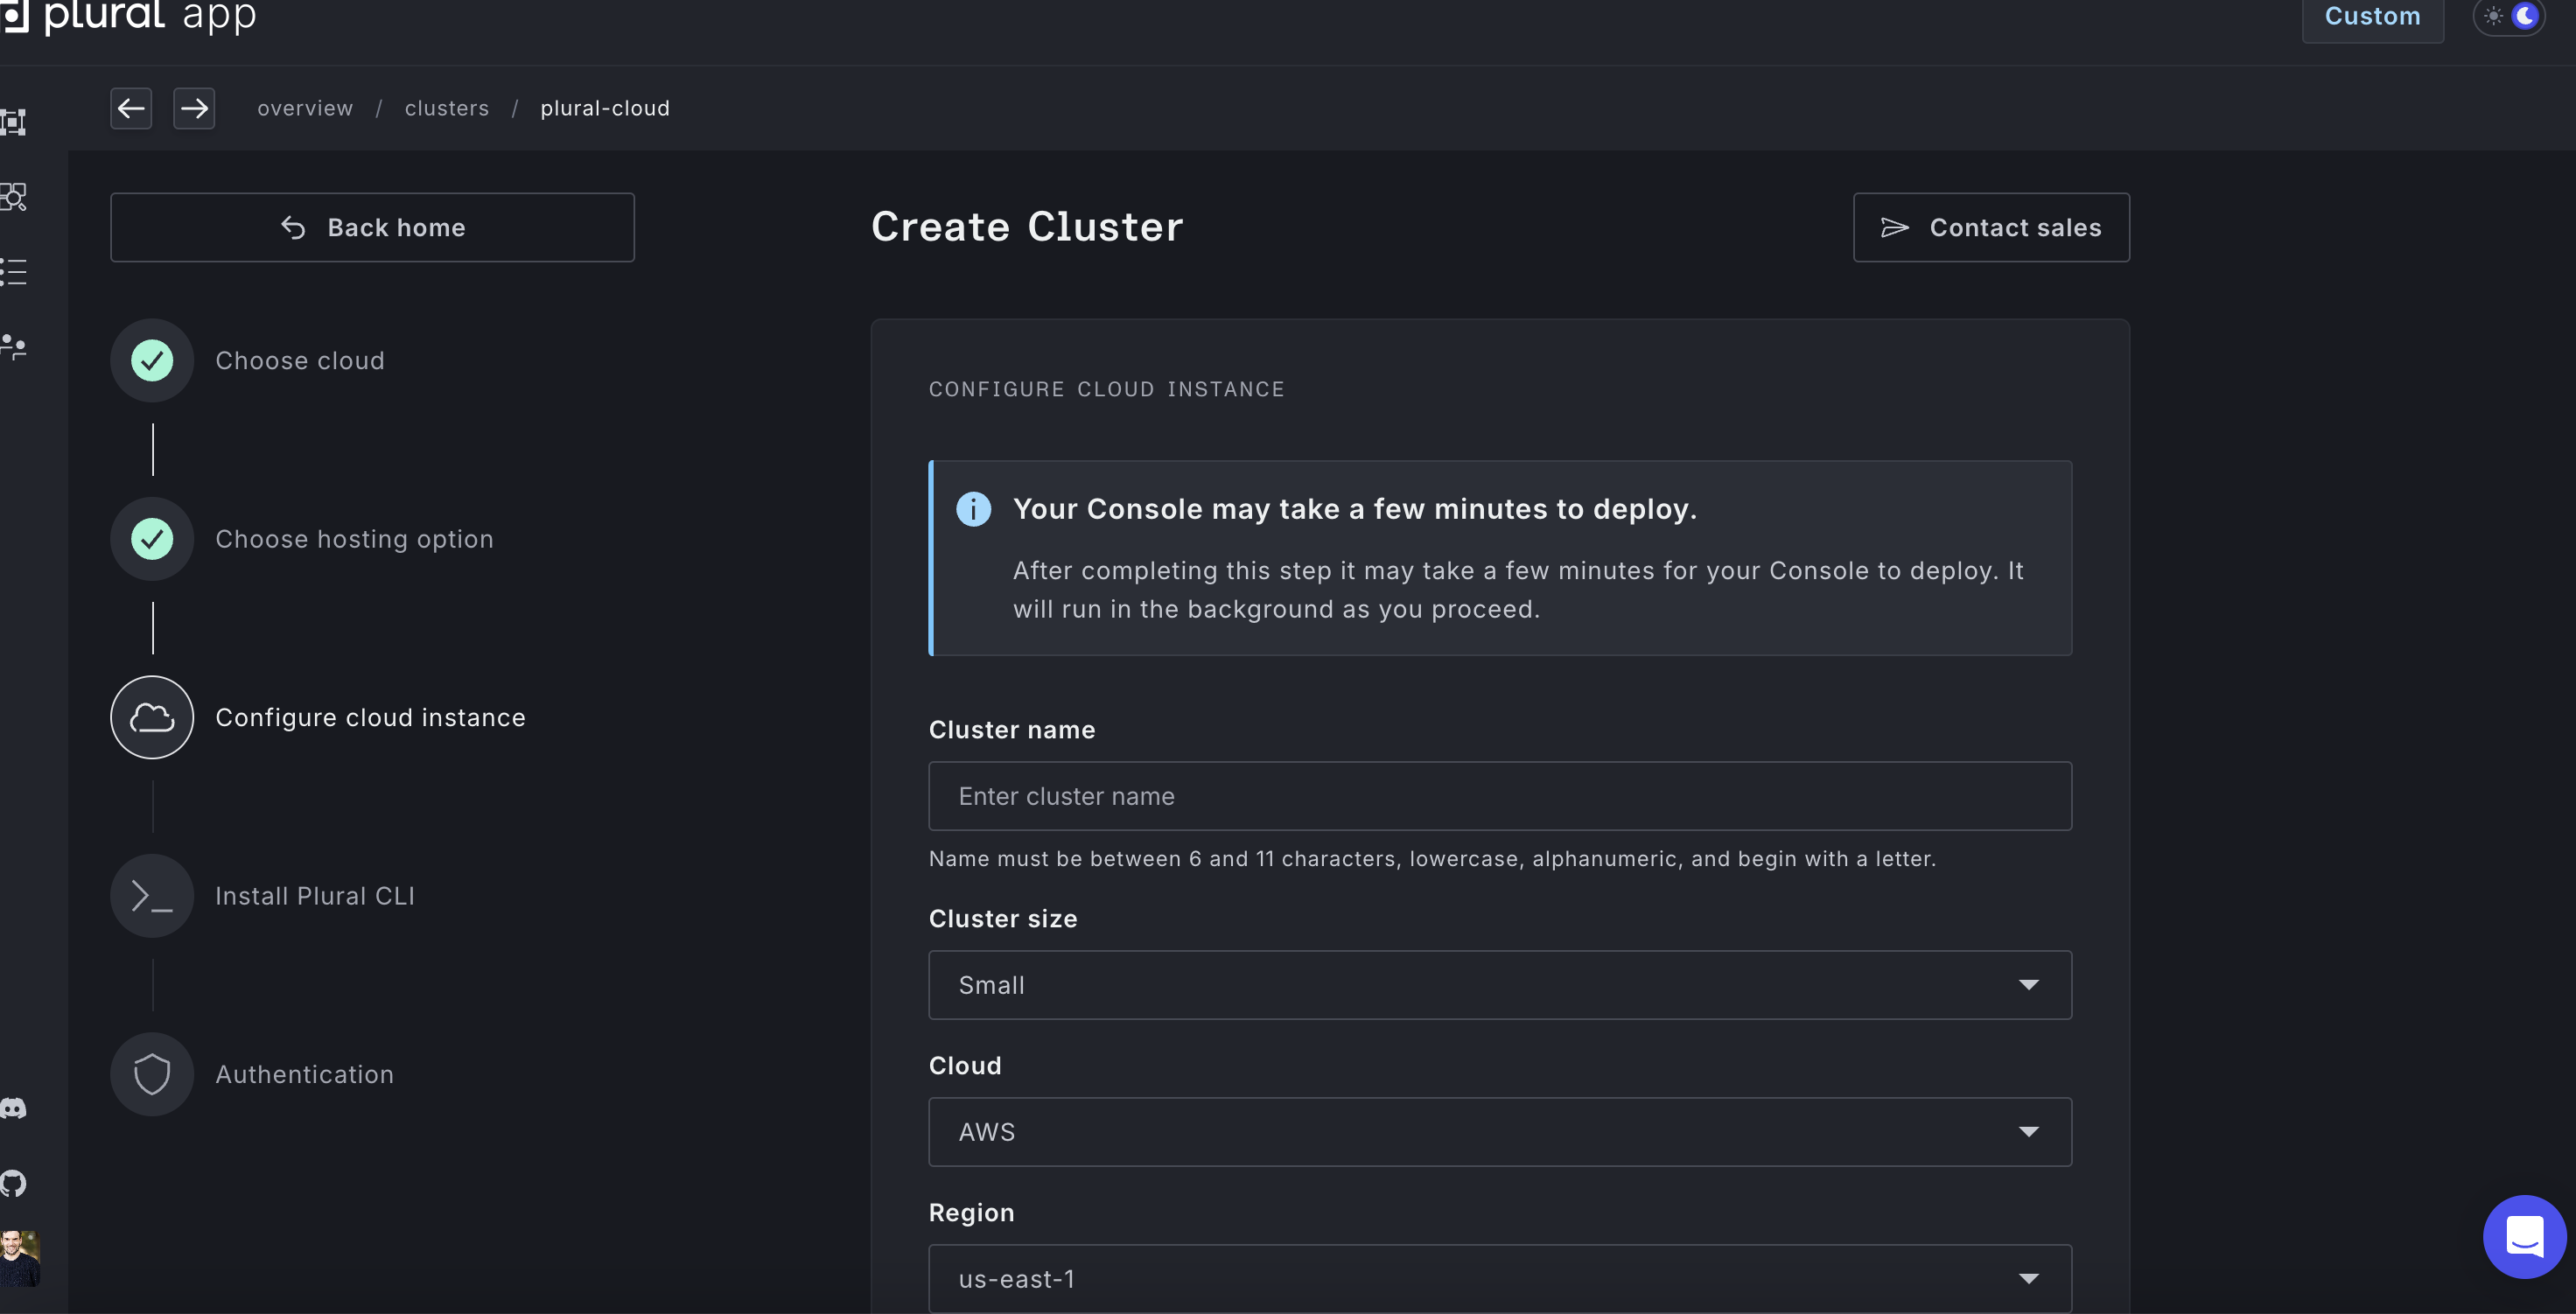Click the Back home button

pyautogui.click(x=372, y=228)
